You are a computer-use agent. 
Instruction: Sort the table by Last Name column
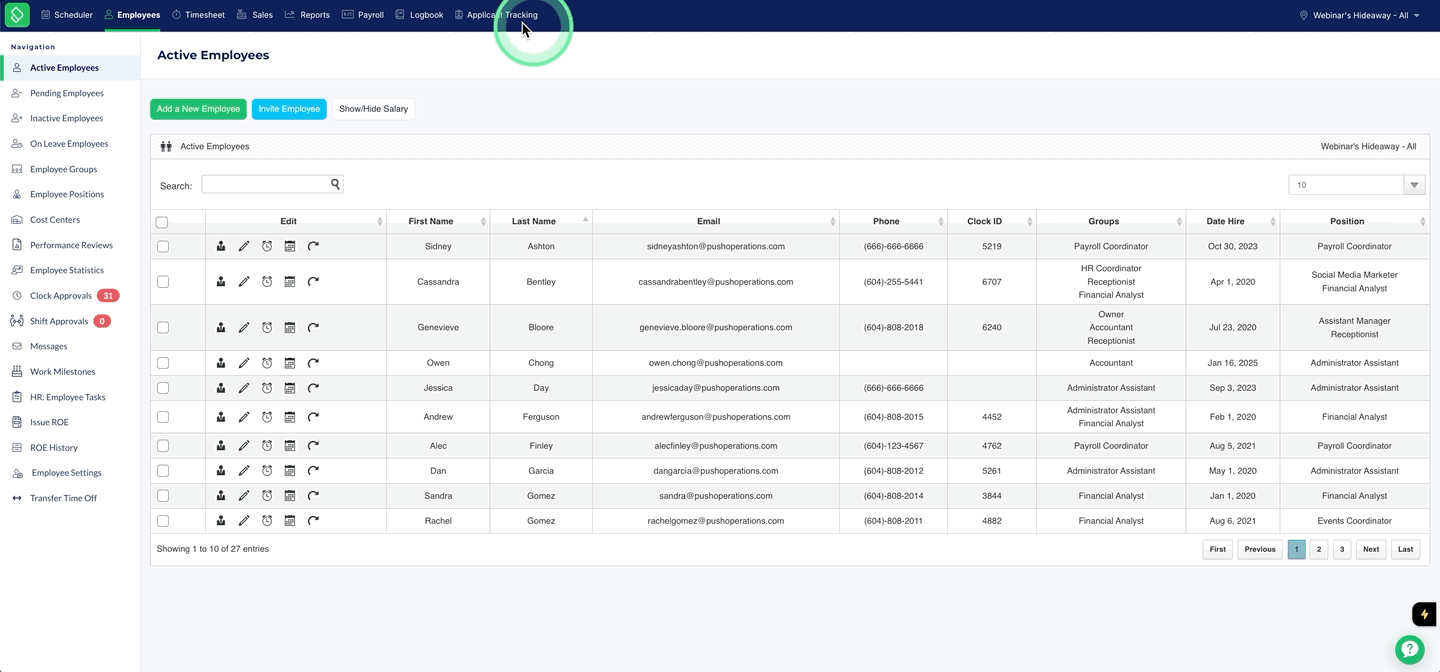coord(541,221)
